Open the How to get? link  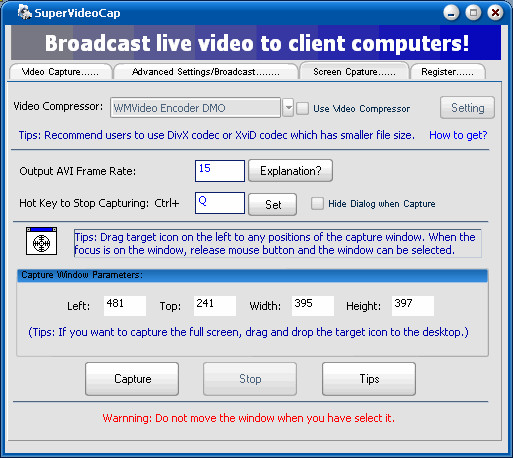[458, 135]
